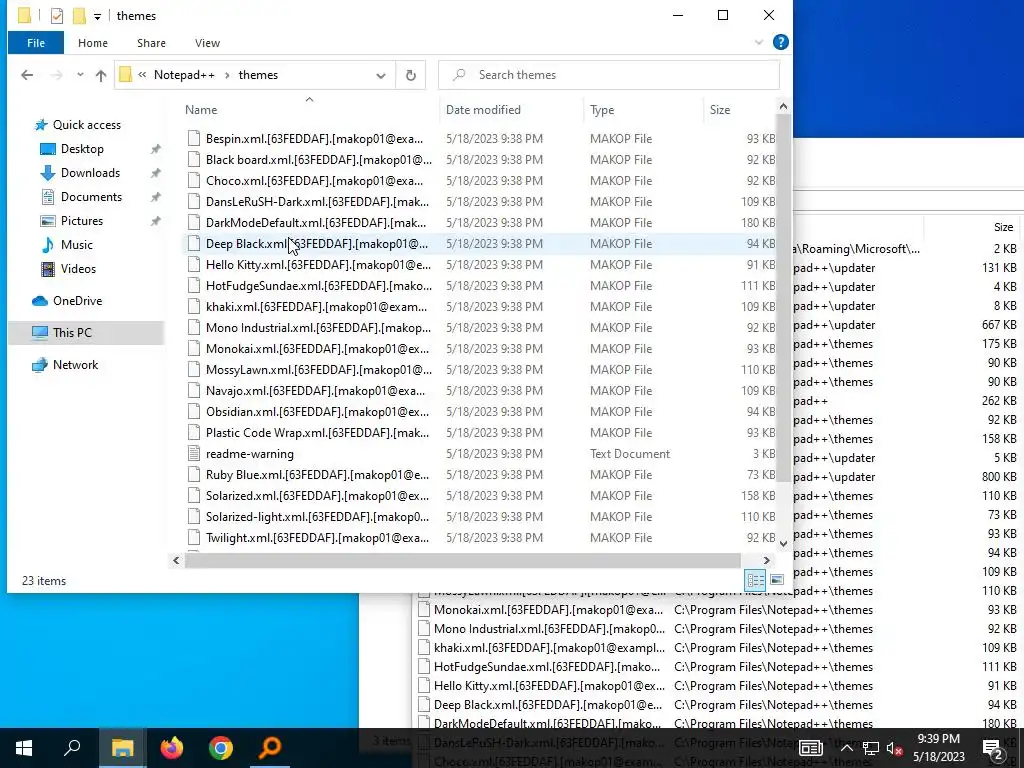Viewport: 1024px width, 768px height.
Task: Open Explorer help icon
Action: tap(780, 42)
